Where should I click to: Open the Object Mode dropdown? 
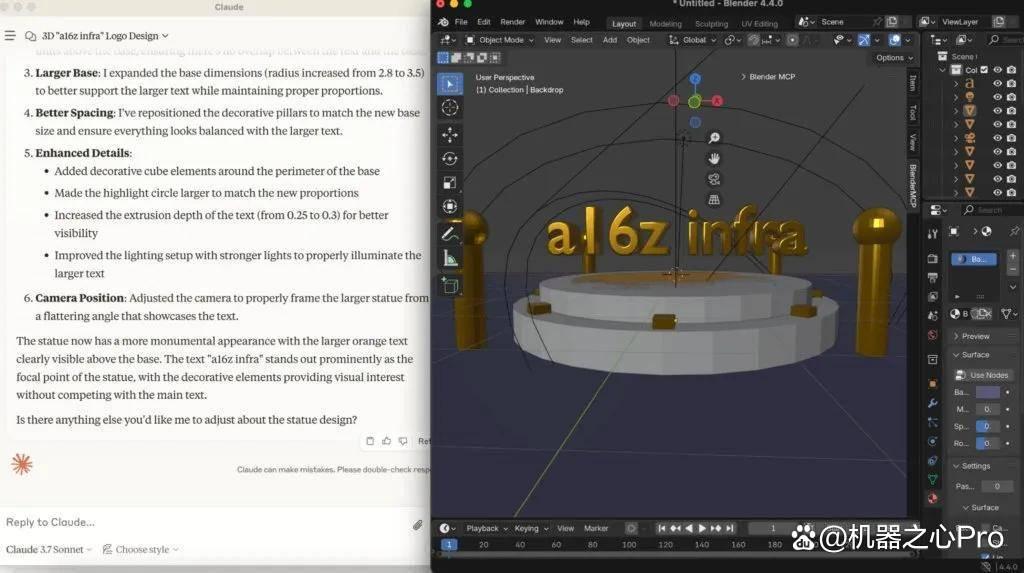click(500, 40)
